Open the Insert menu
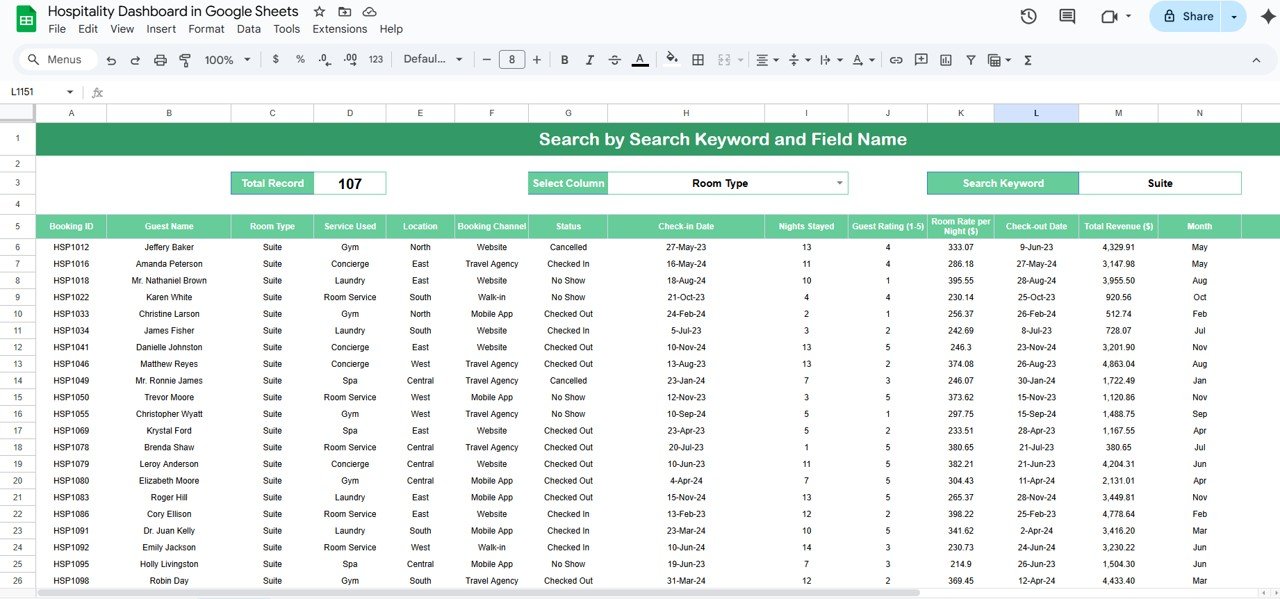The height and width of the screenshot is (599, 1280). (x=161, y=29)
